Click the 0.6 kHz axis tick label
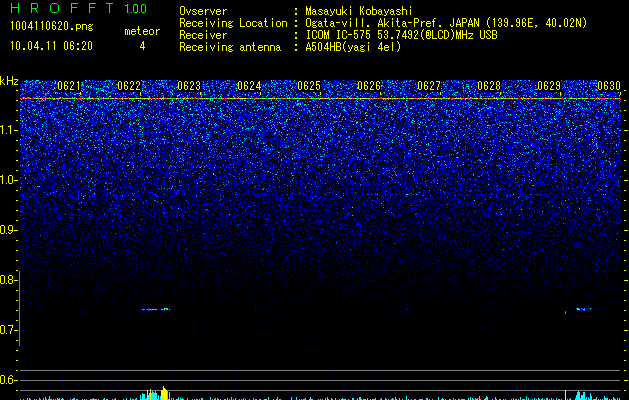This screenshot has width=629, height=400. (x=7, y=380)
